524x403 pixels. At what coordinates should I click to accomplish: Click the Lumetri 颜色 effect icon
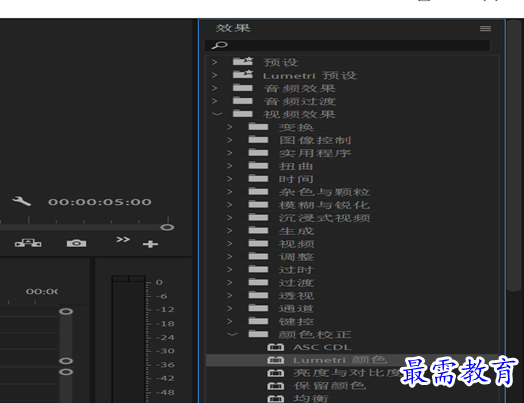coord(275,360)
